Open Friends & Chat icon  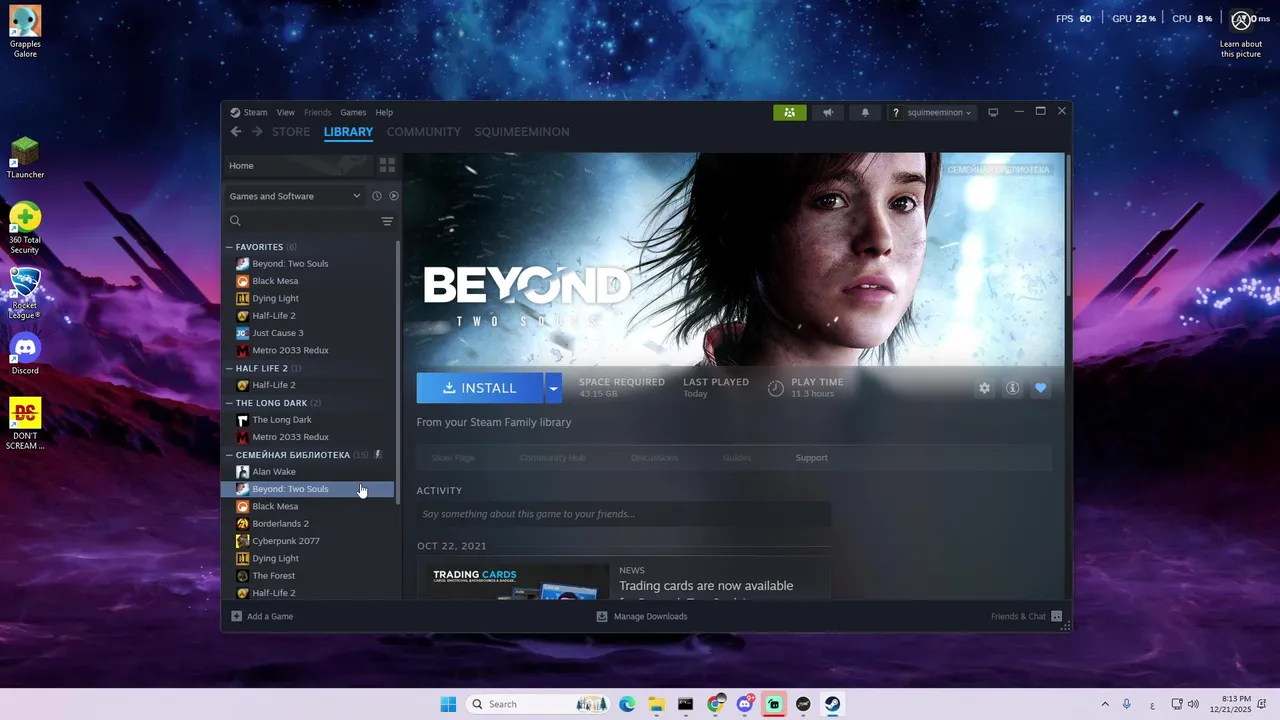tap(1056, 616)
